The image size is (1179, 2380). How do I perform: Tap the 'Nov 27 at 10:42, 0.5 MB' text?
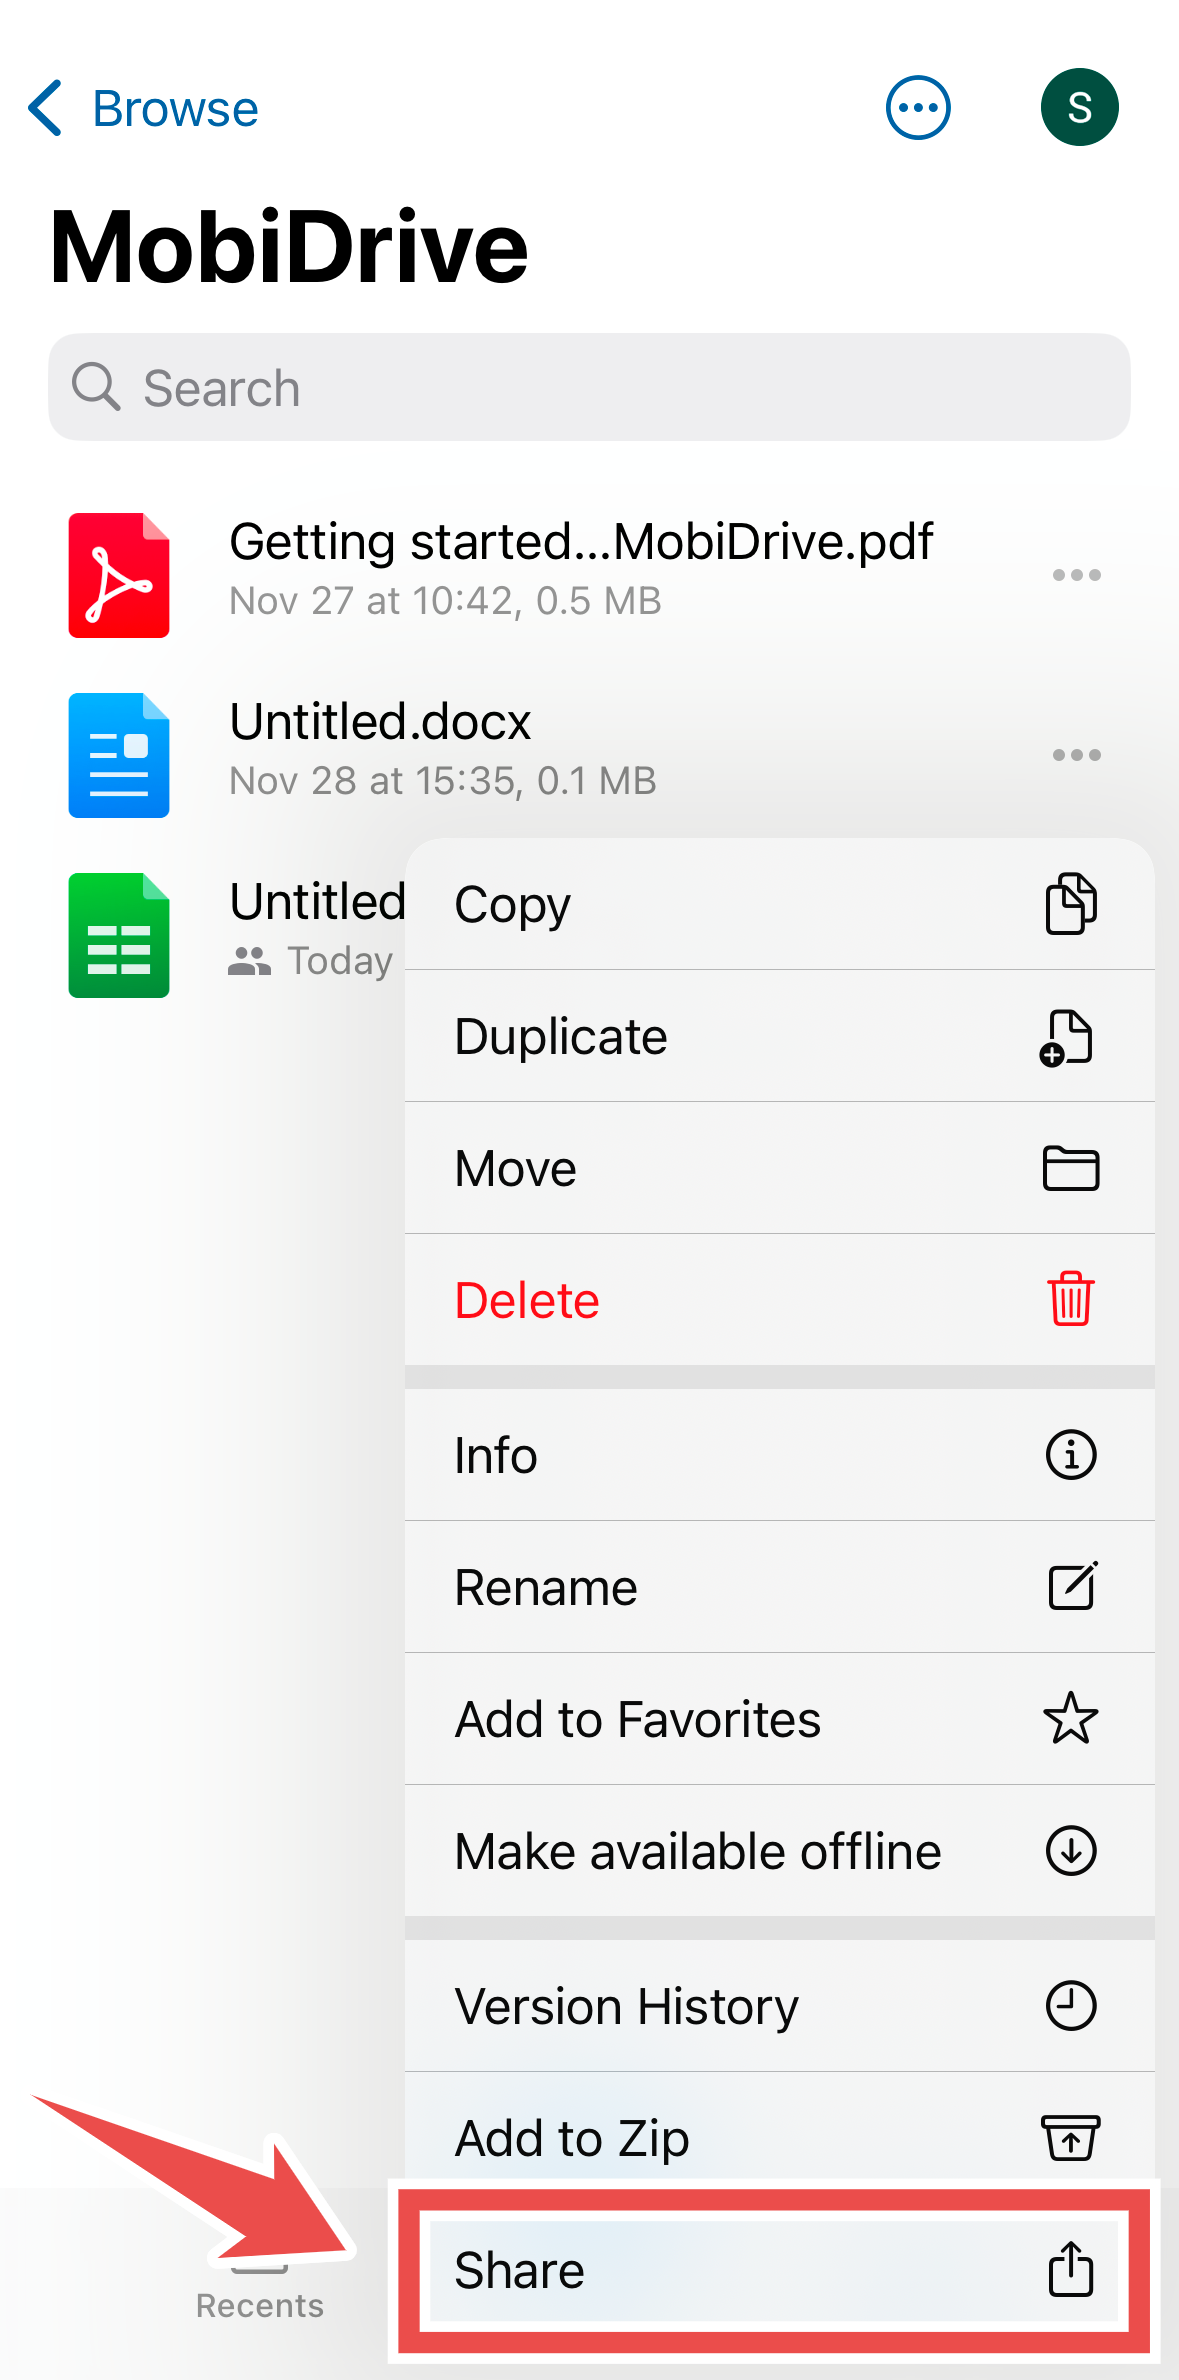click(x=445, y=601)
